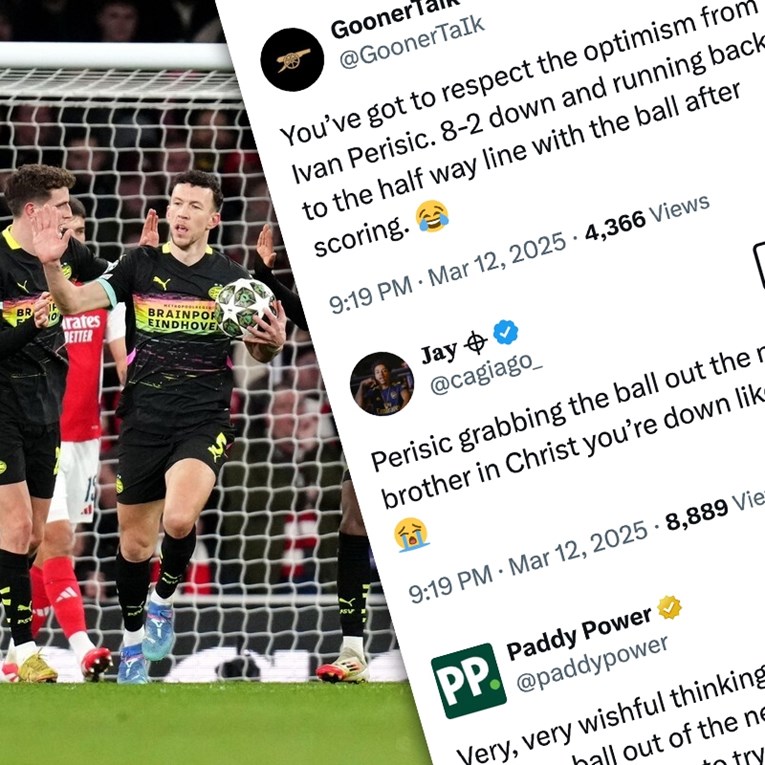Open the @paddypower handle link
Viewport: 765px width, 765px height.
pos(592,664)
